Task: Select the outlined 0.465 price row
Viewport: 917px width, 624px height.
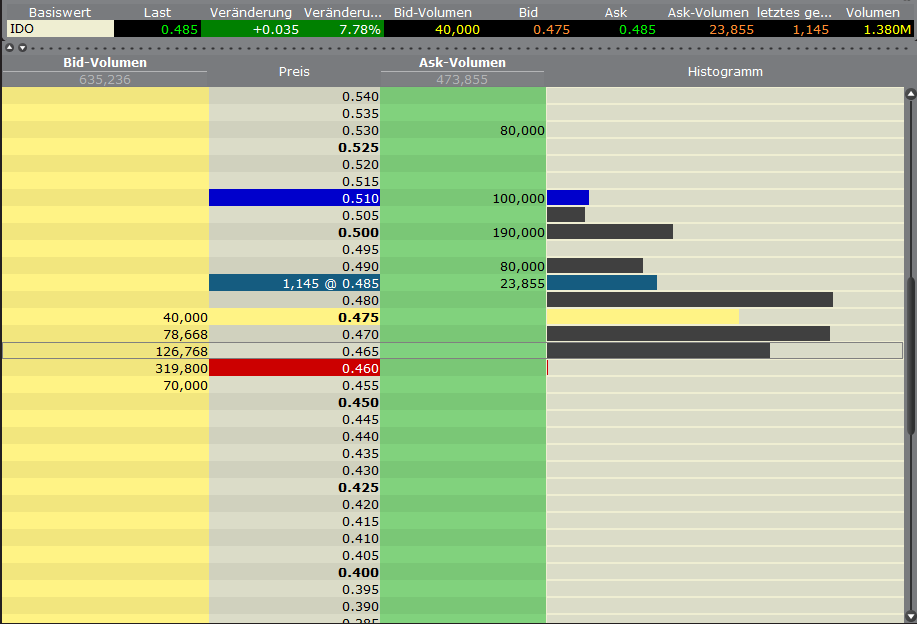Action: point(293,351)
